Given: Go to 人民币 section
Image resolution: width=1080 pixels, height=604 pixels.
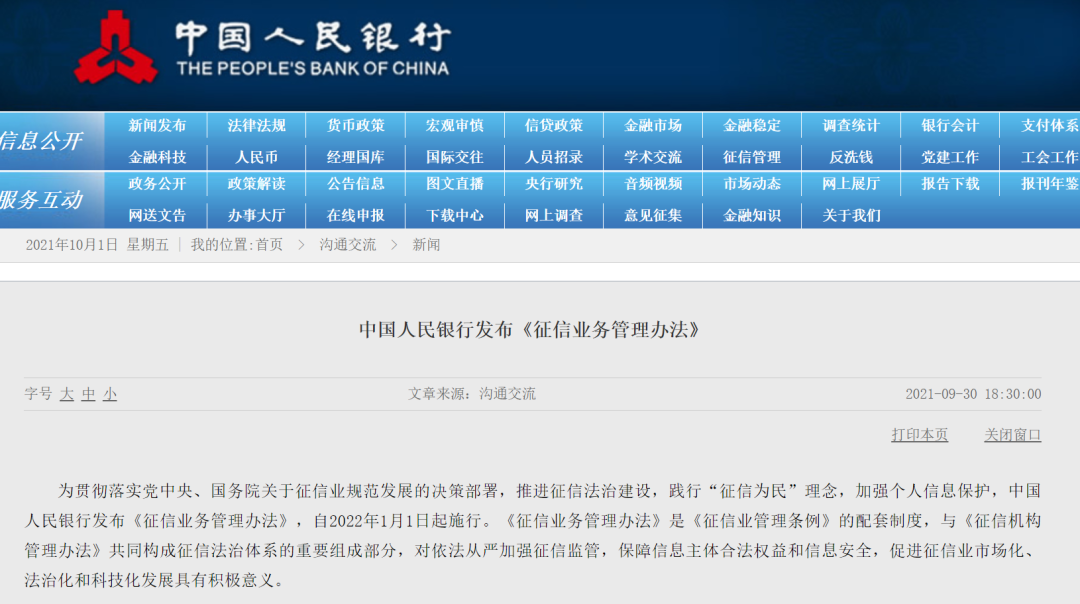Looking at the screenshot, I should [x=256, y=157].
